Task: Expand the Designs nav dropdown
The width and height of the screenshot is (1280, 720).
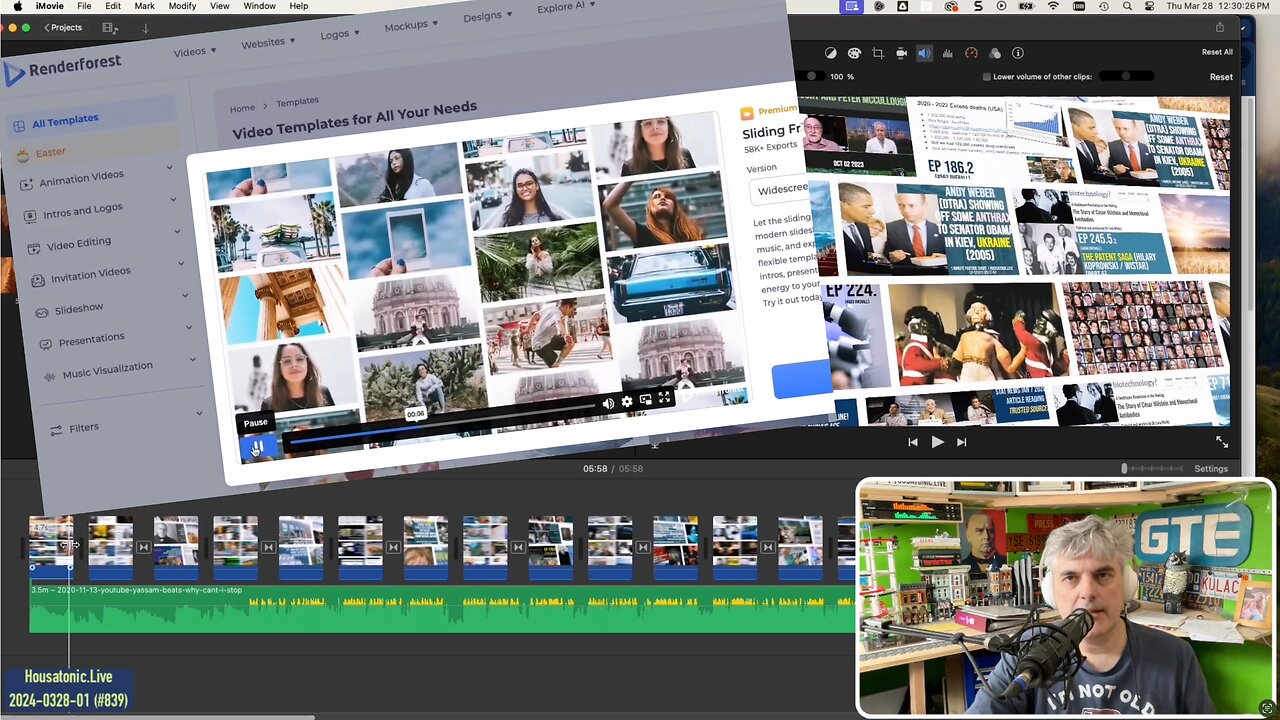Action: click(x=487, y=16)
